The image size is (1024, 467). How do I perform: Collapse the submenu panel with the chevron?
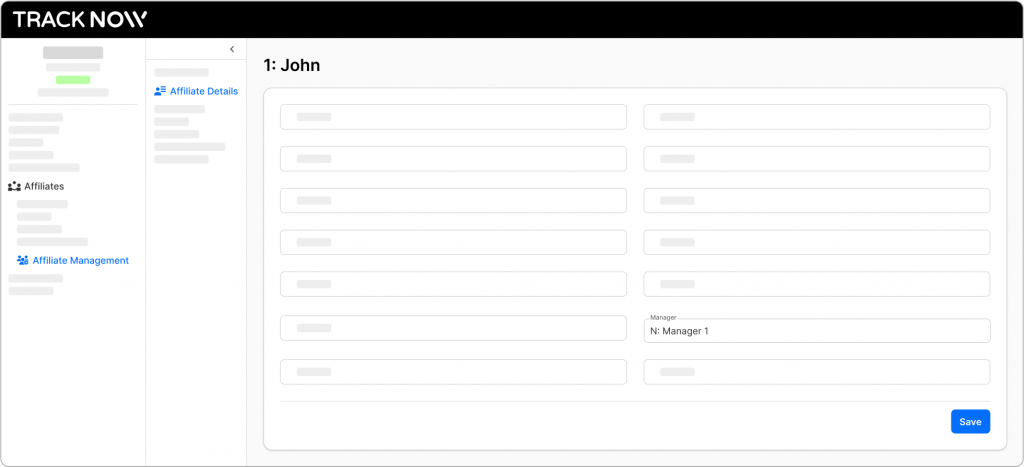232,49
